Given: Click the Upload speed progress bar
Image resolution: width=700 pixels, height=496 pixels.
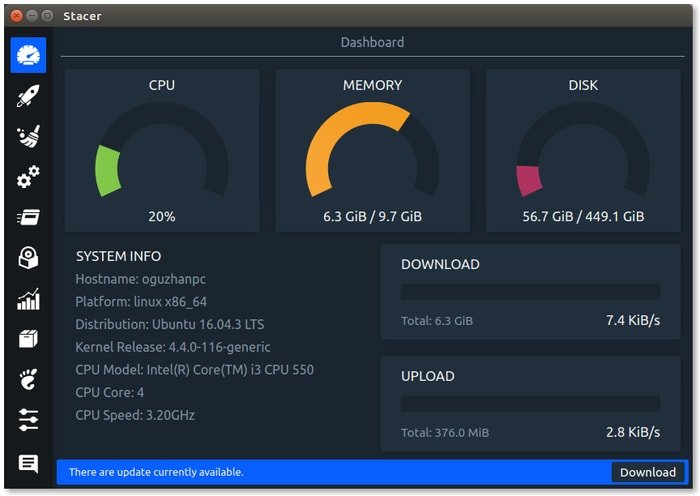Looking at the screenshot, I should pos(530,404).
